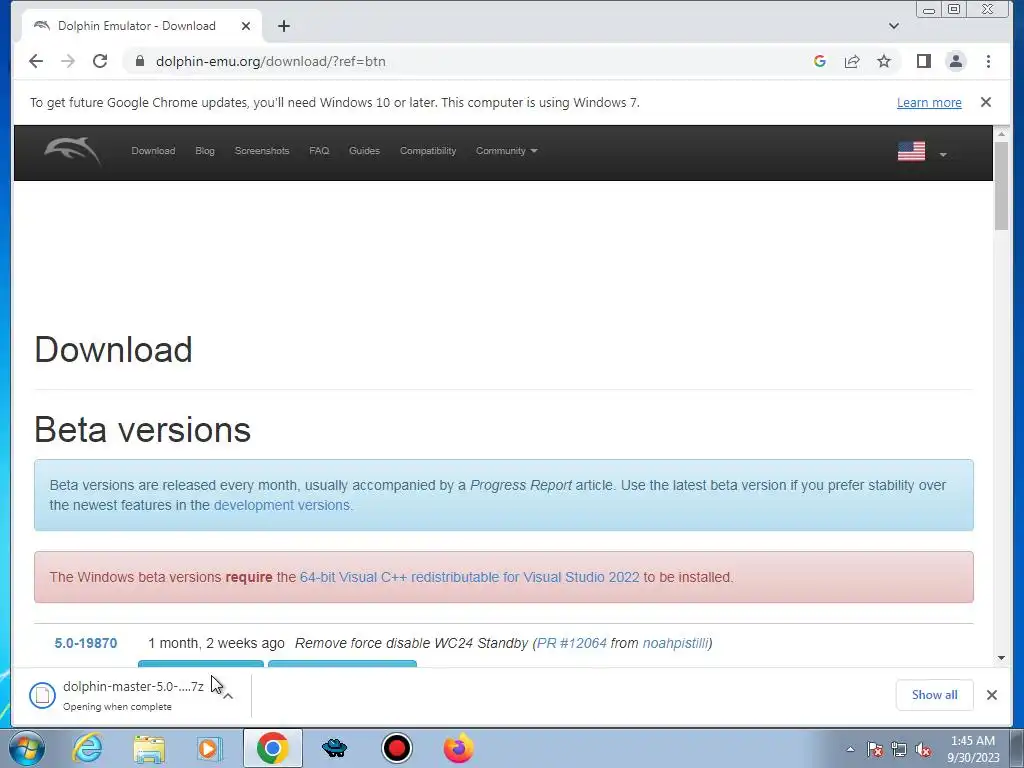This screenshot has height=768, width=1024.
Task: Click the Dolphin logo in navbar
Action: [72, 151]
